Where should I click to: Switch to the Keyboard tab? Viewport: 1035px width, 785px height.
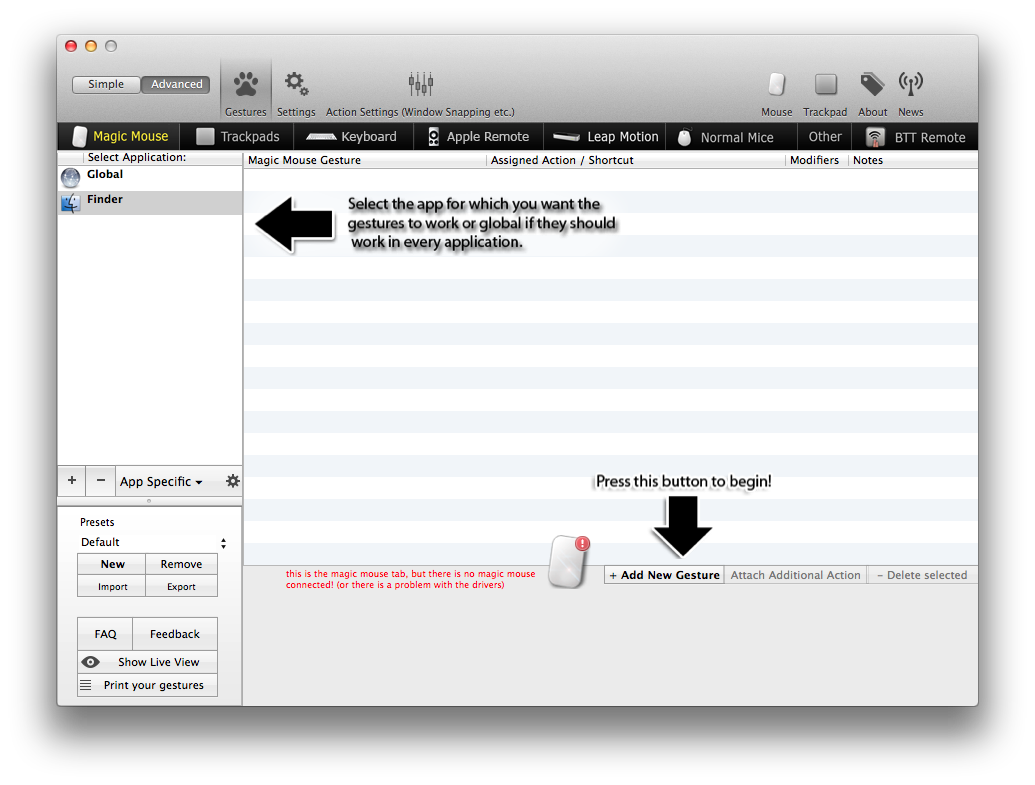coord(353,137)
